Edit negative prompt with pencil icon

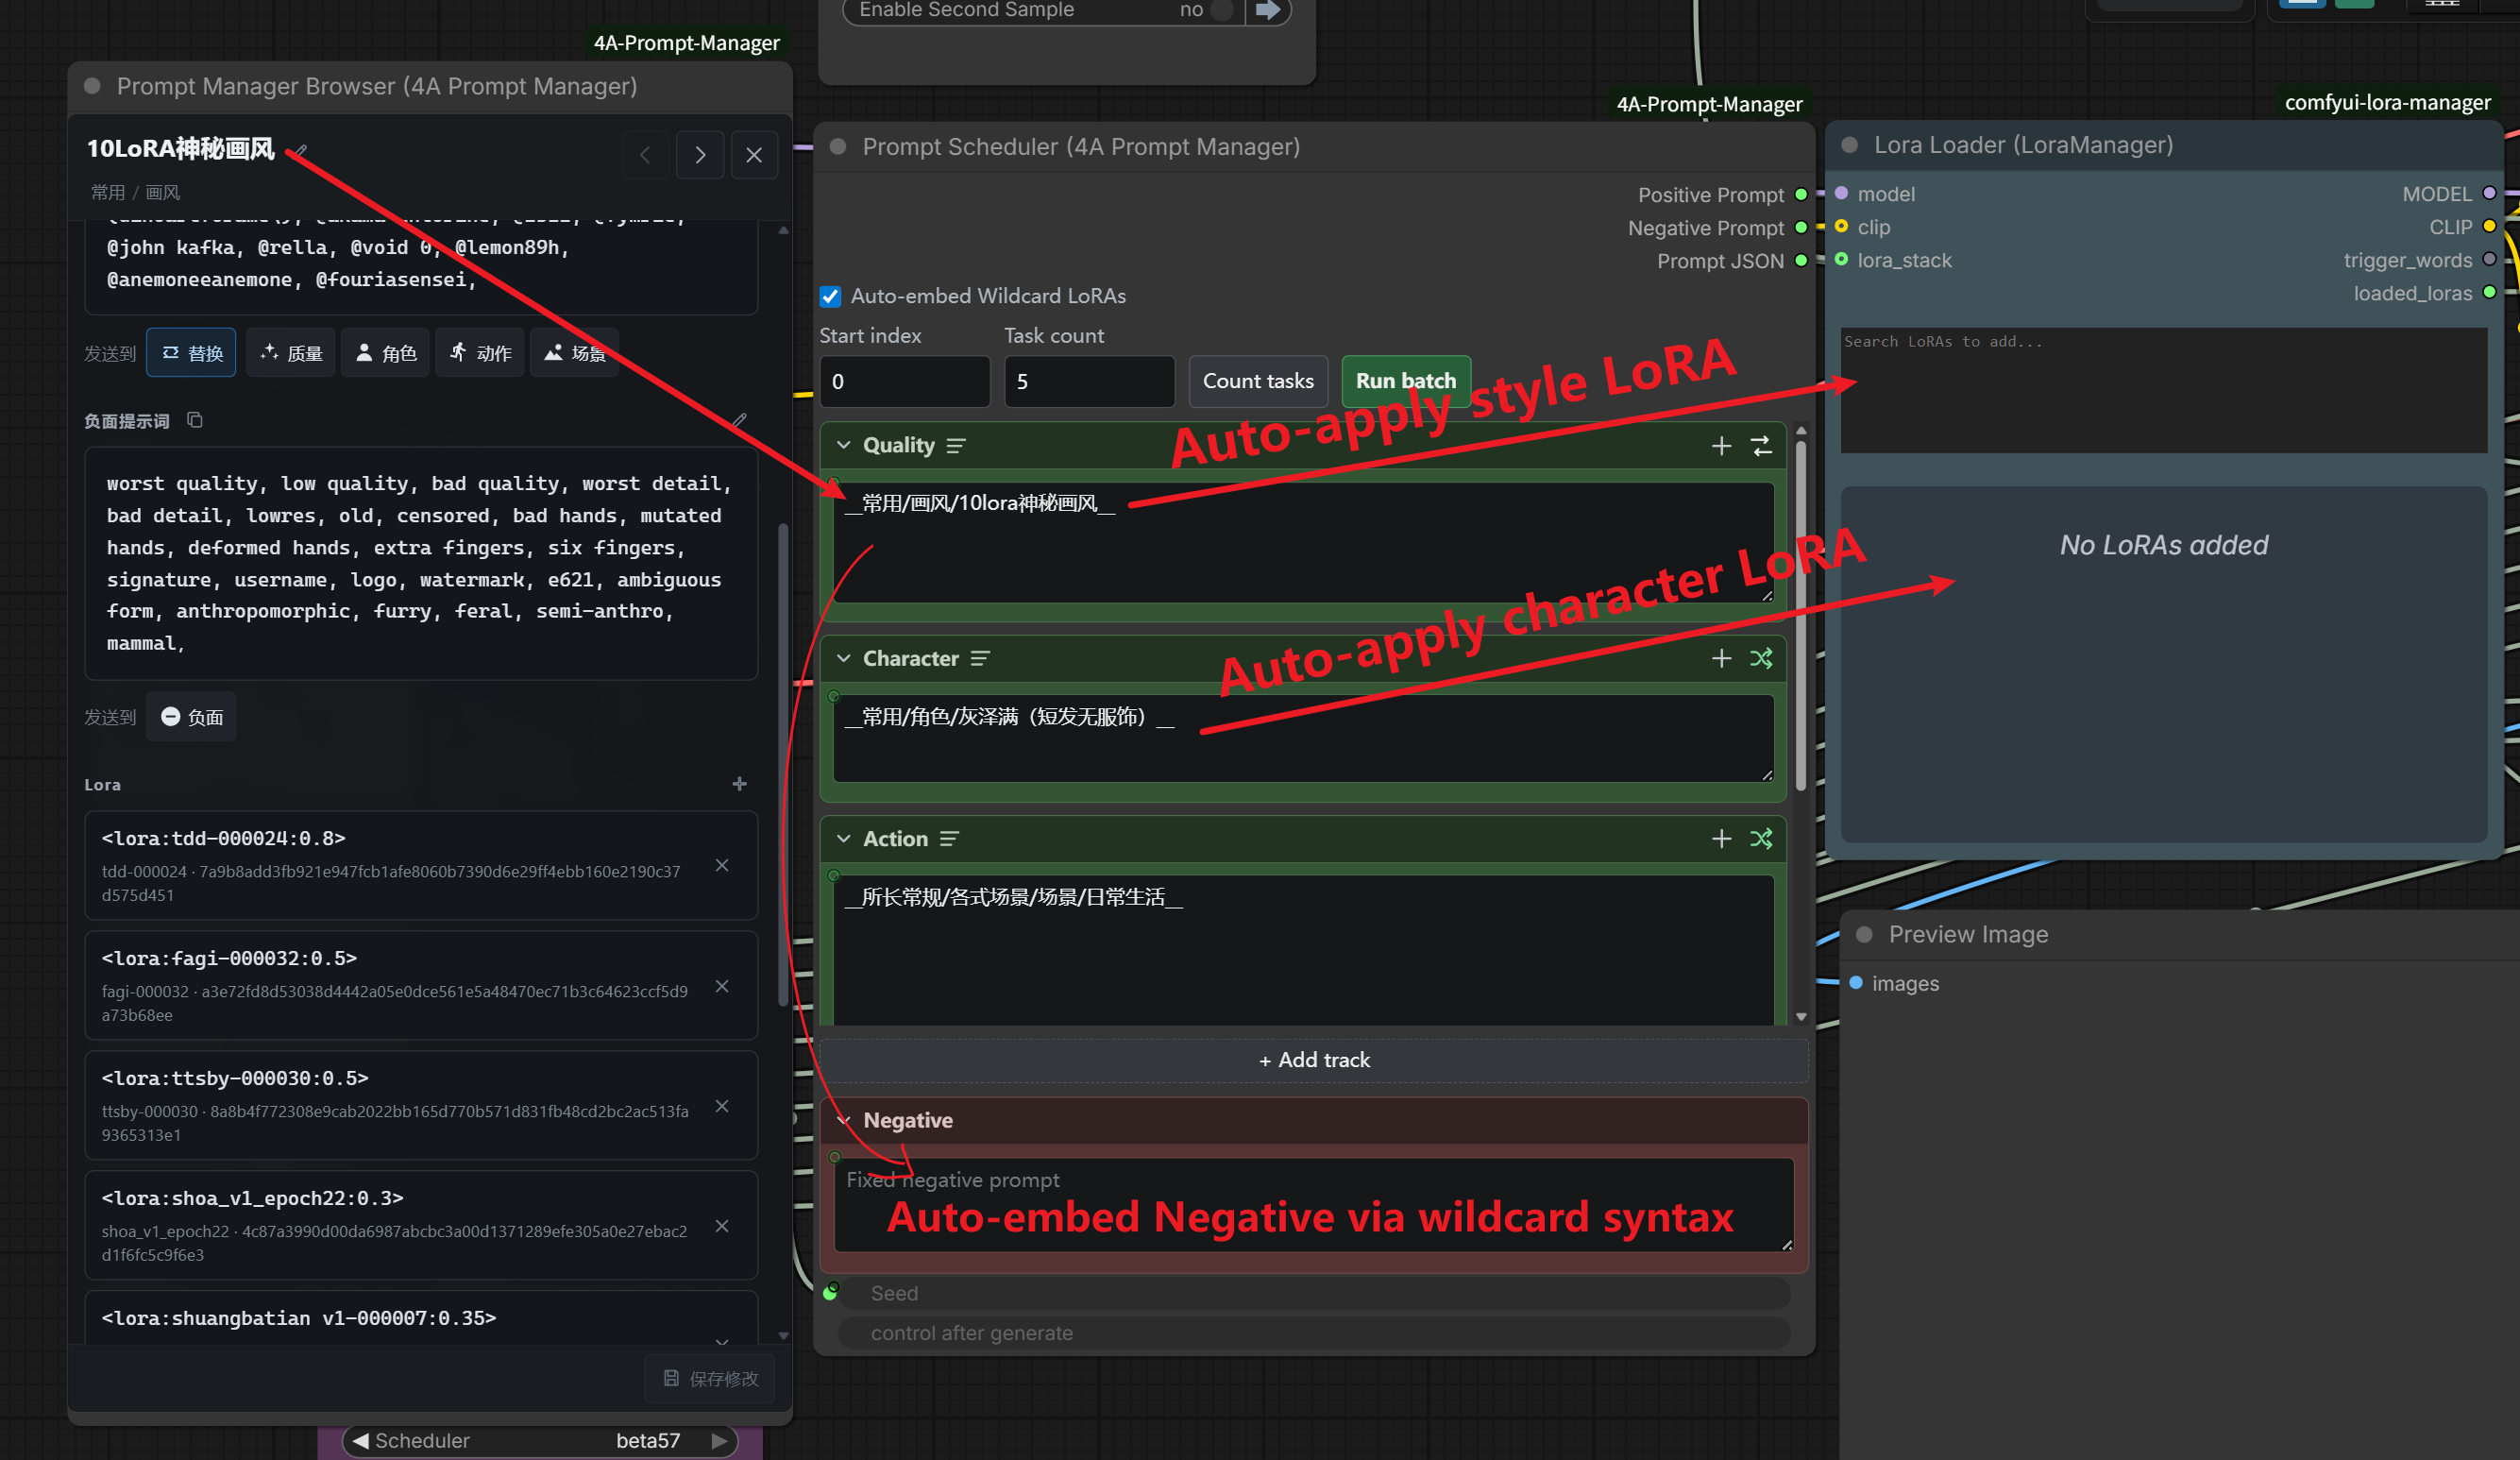[739, 420]
